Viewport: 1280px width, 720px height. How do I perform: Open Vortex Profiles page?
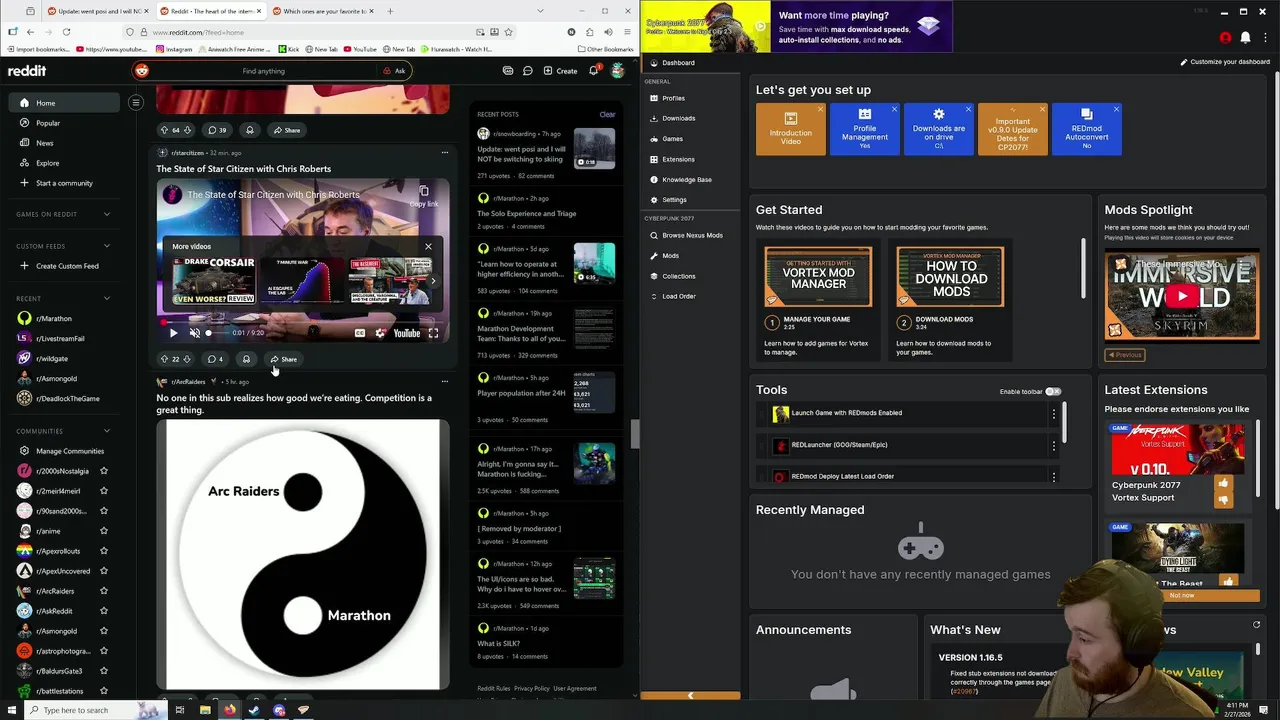coord(673,98)
